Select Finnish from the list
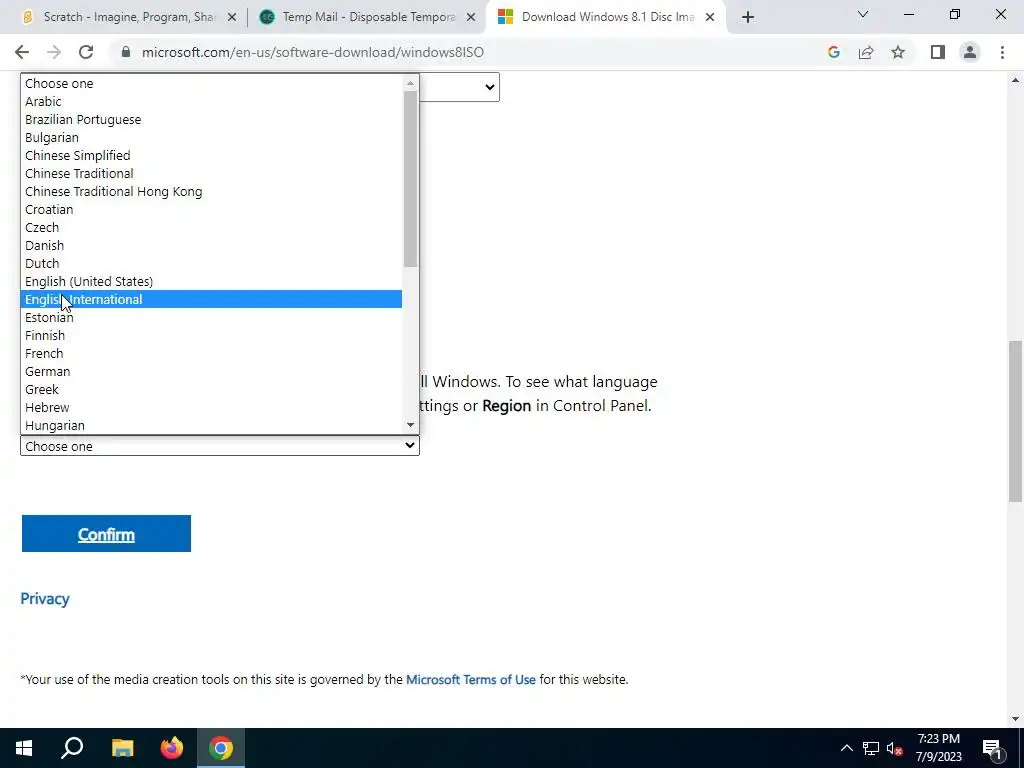Screen dimensions: 1024x768 pyautogui.click(x=211, y=335)
